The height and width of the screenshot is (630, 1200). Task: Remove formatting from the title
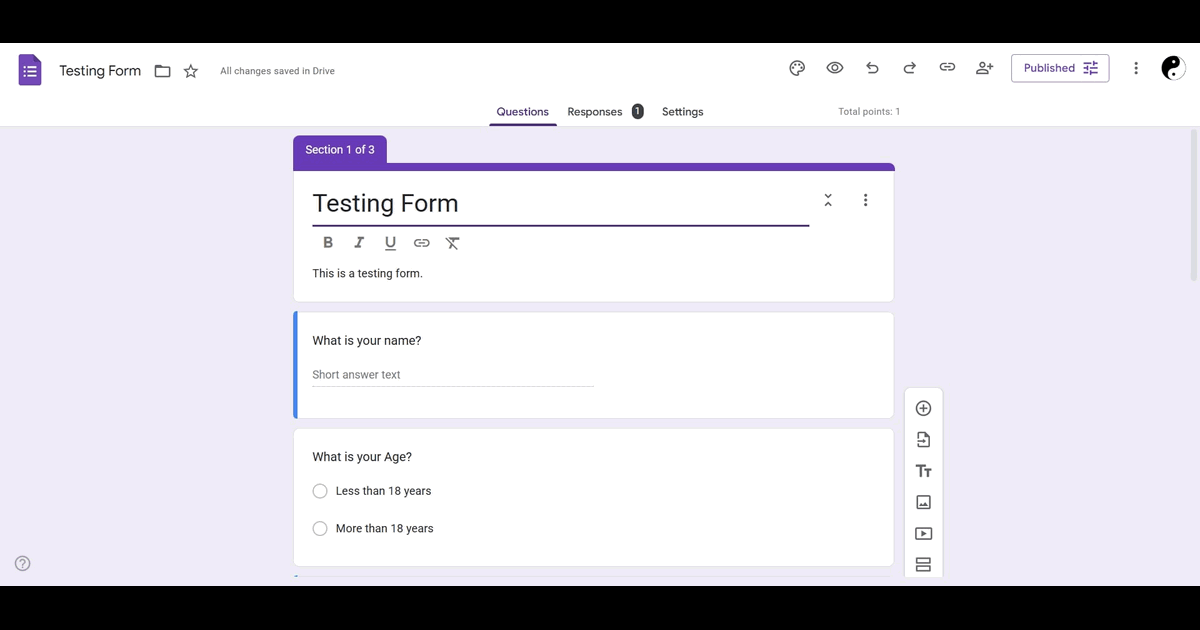(x=453, y=243)
